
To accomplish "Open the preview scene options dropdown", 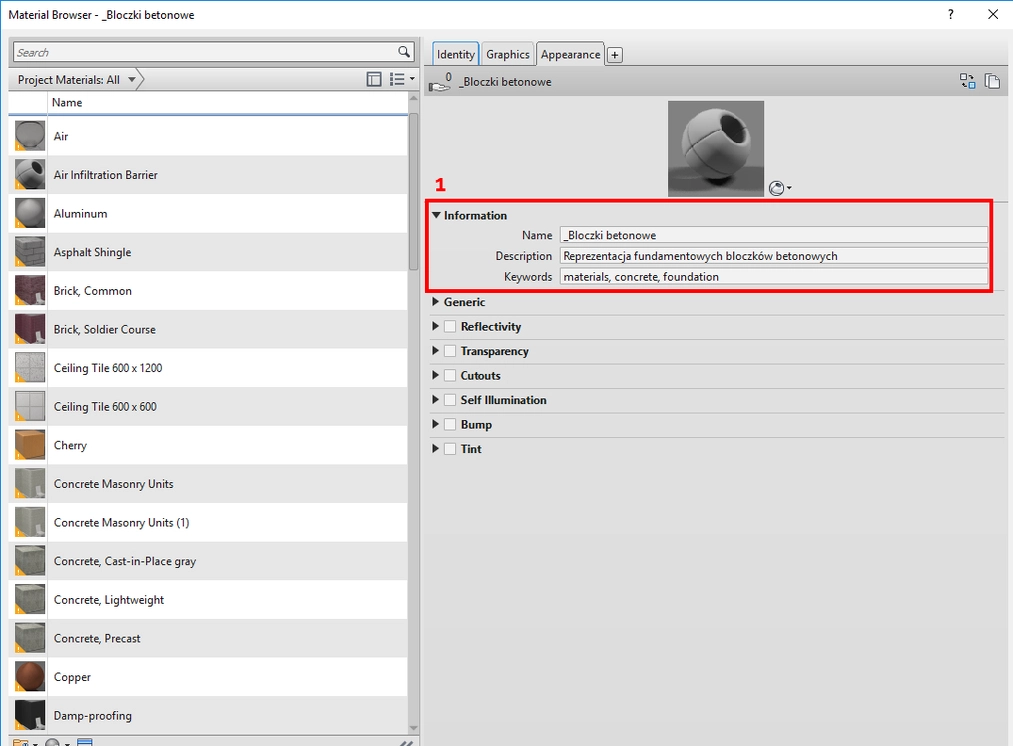I will (780, 188).
